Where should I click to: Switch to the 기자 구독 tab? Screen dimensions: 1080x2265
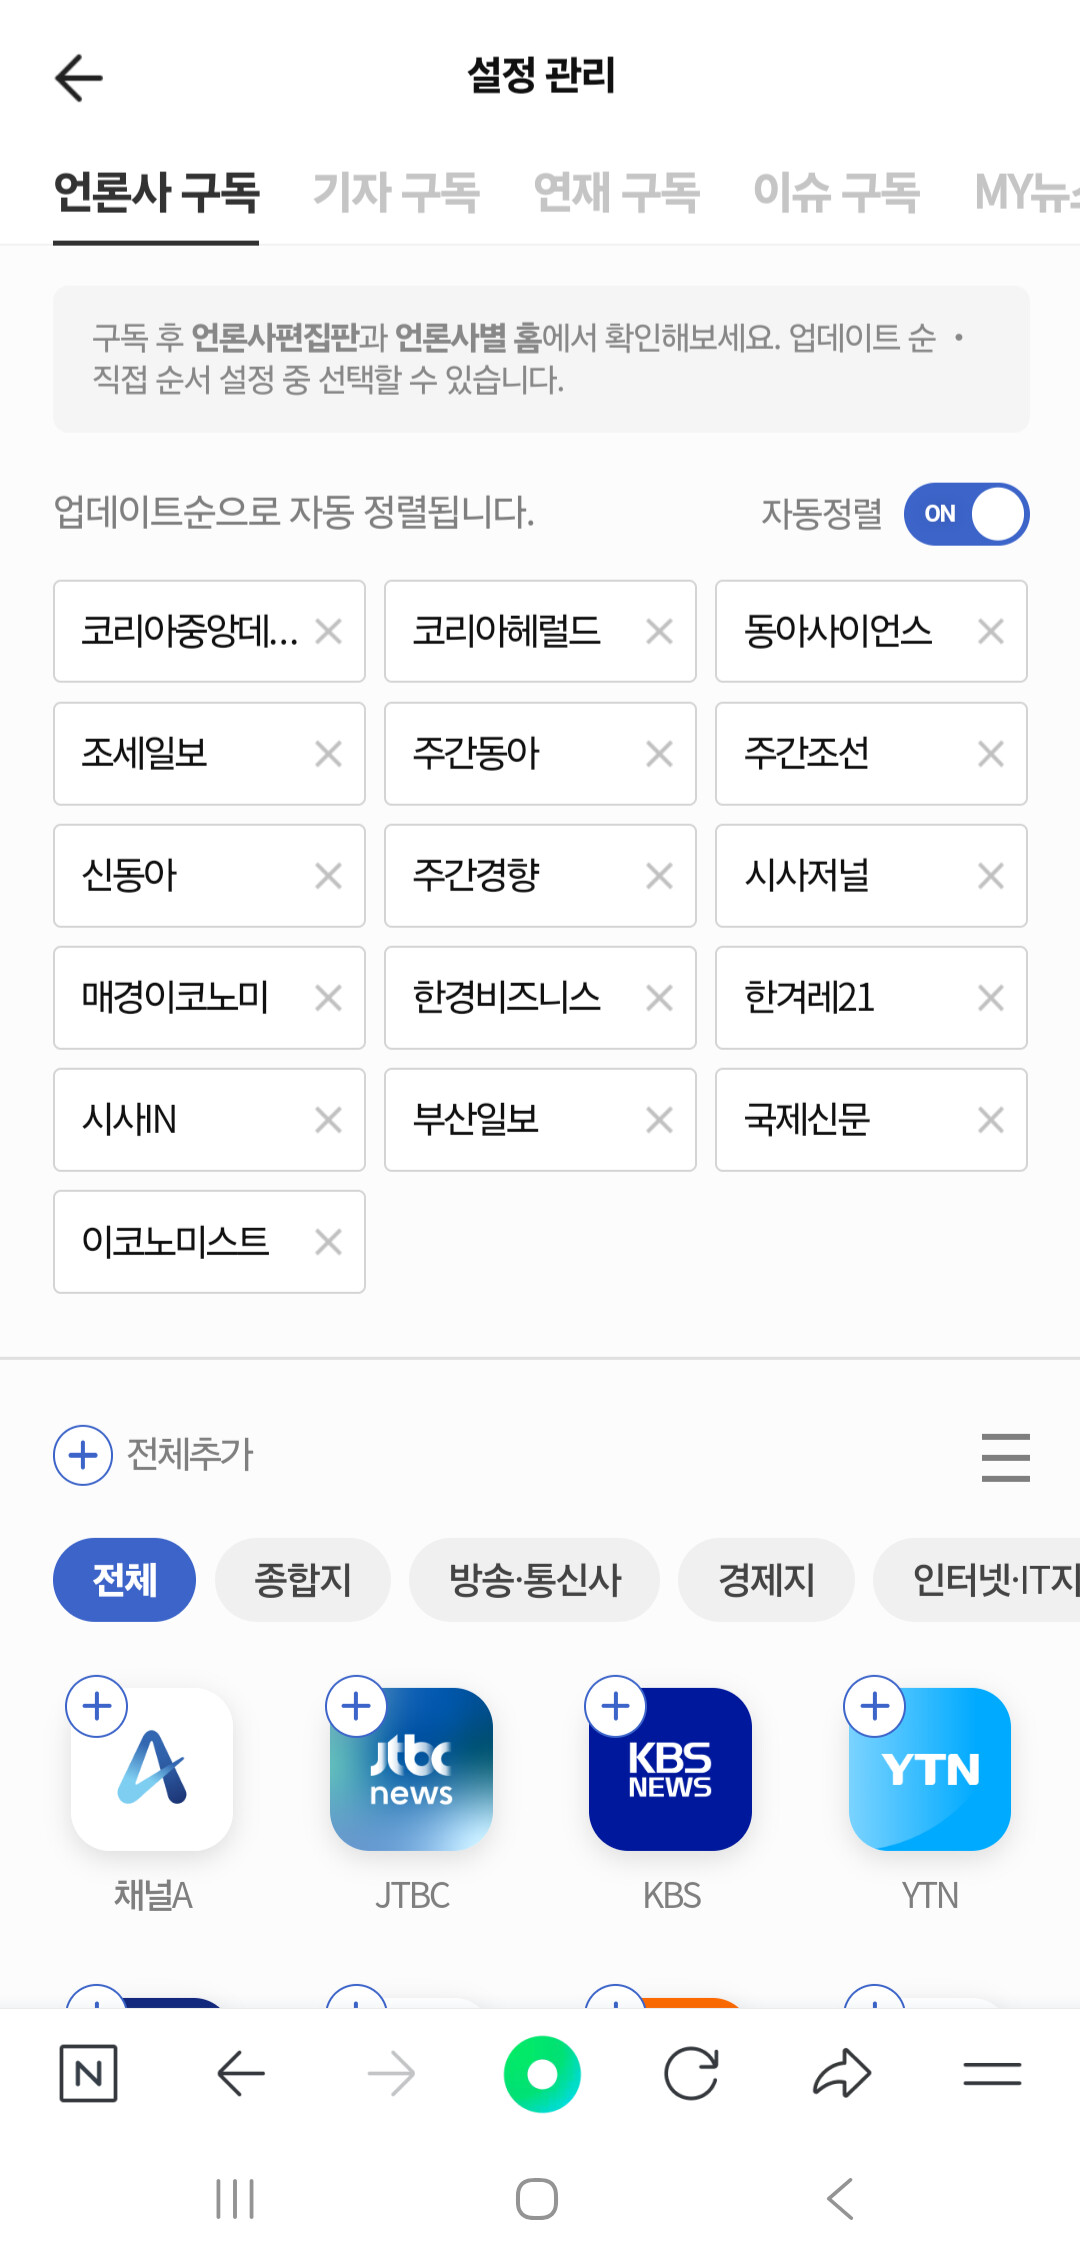396,192
